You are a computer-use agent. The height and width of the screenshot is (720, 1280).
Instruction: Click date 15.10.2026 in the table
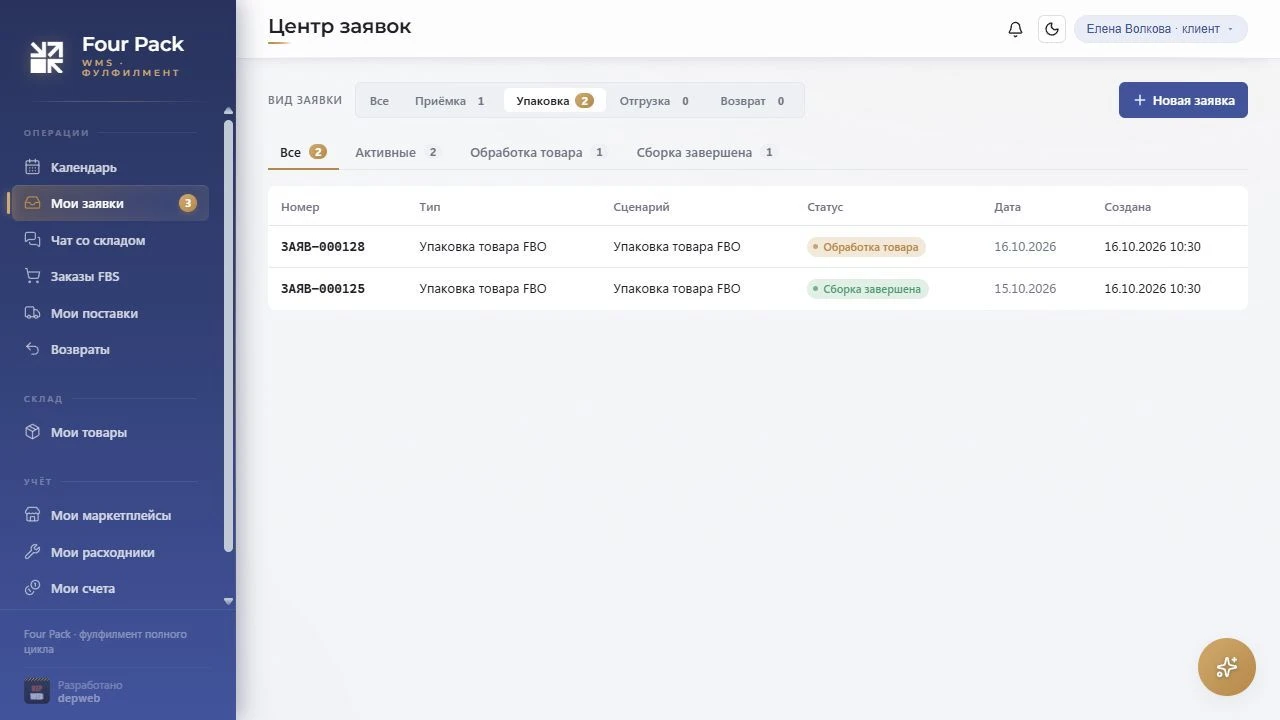click(1025, 289)
